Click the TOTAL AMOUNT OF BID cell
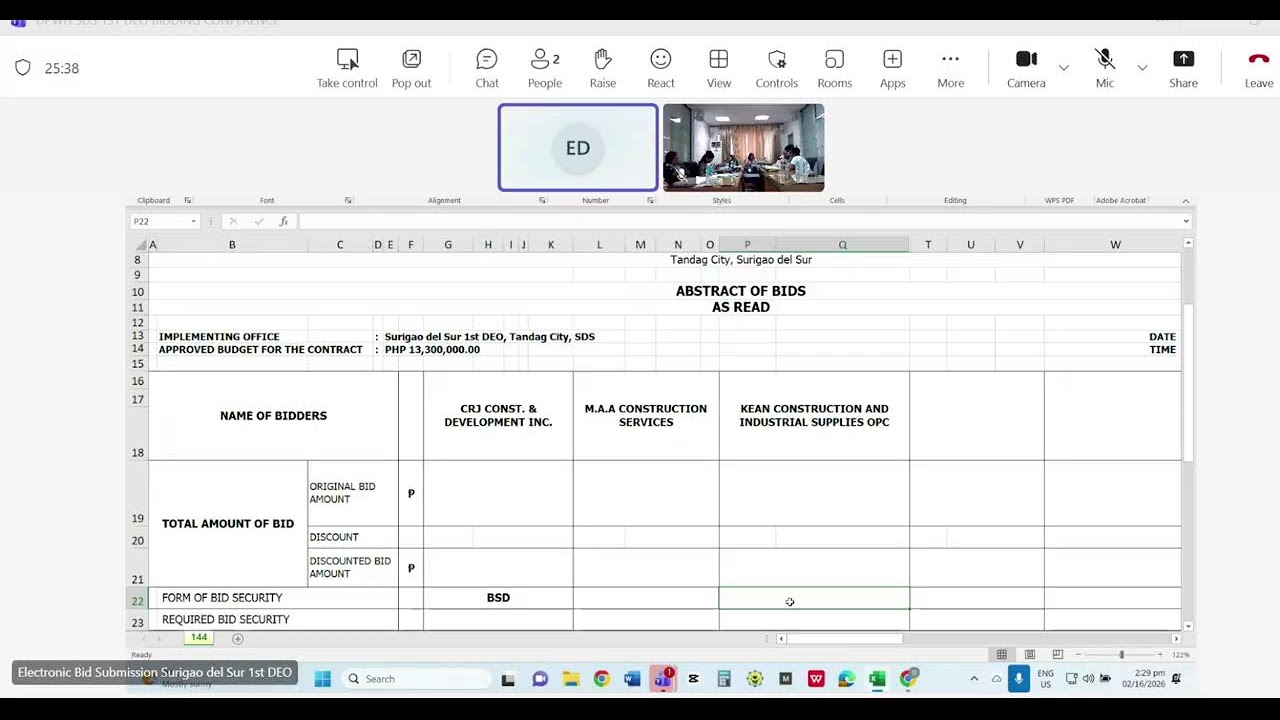Screen dimensions: 1280x720 pyautogui.click(x=228, y=524)
